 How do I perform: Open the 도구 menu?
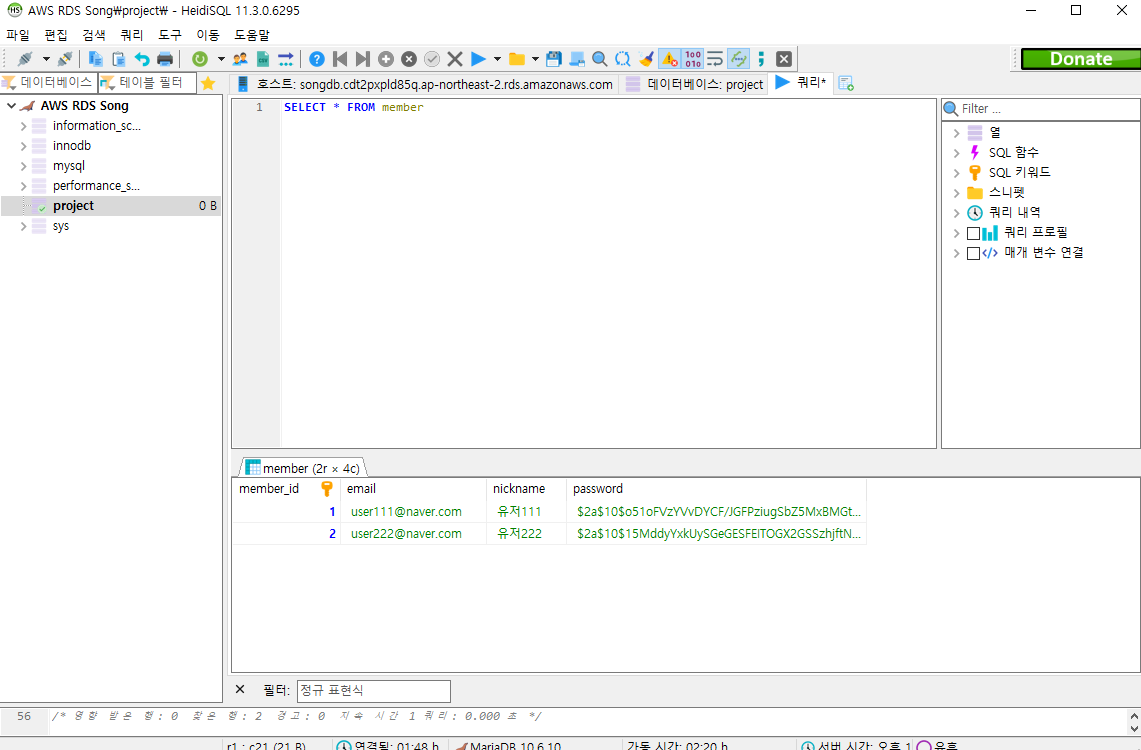click(170, 35)
